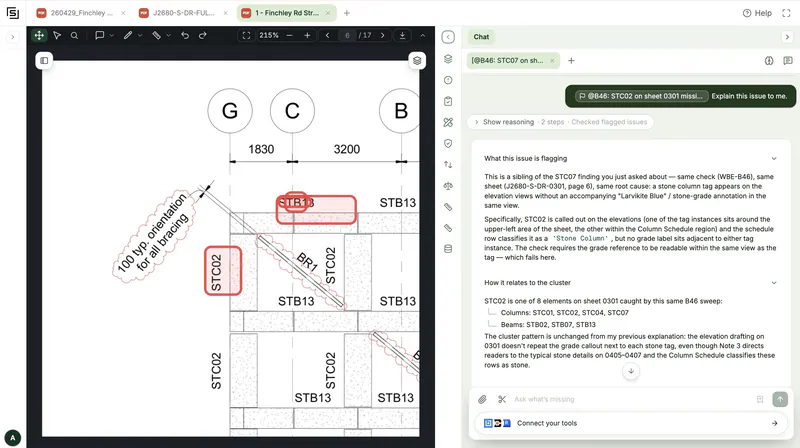Expand chat panel with right chevron

coord(787,37)
